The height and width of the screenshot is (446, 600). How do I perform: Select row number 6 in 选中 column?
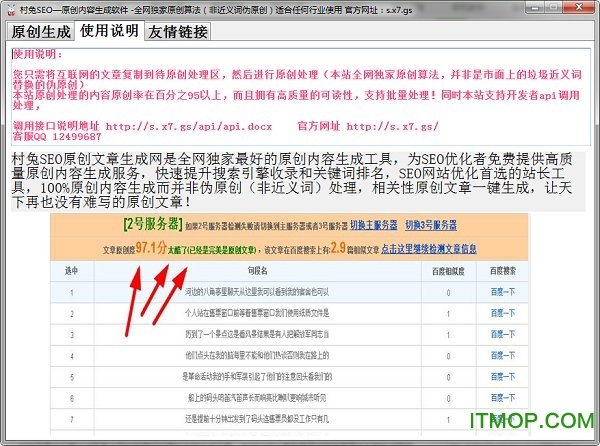click(x=72, y=399)
